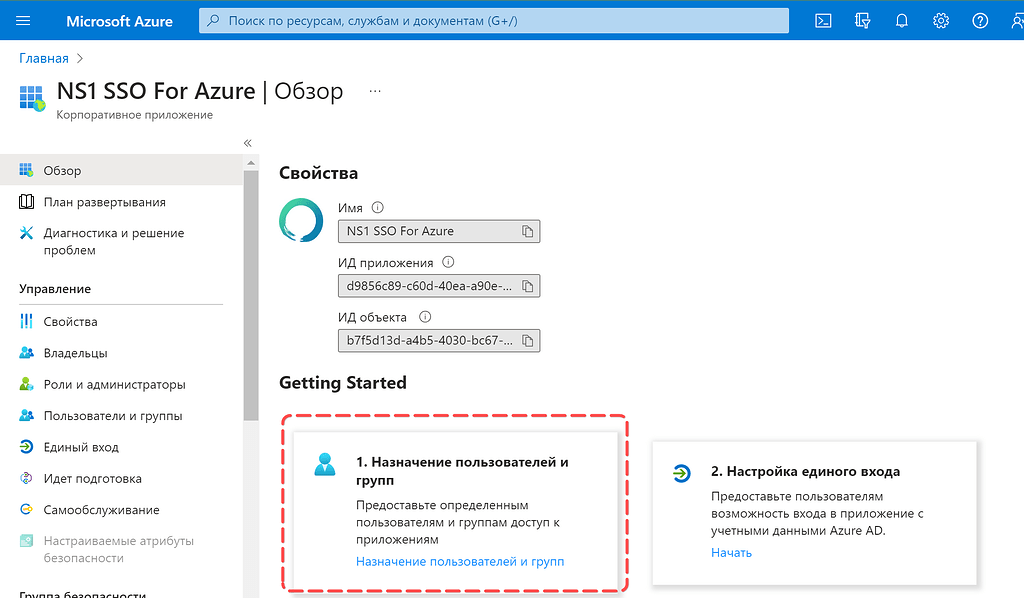Click the Начать link
Viewport: 1024px width, 598px height.
click(x=731, y=552)
